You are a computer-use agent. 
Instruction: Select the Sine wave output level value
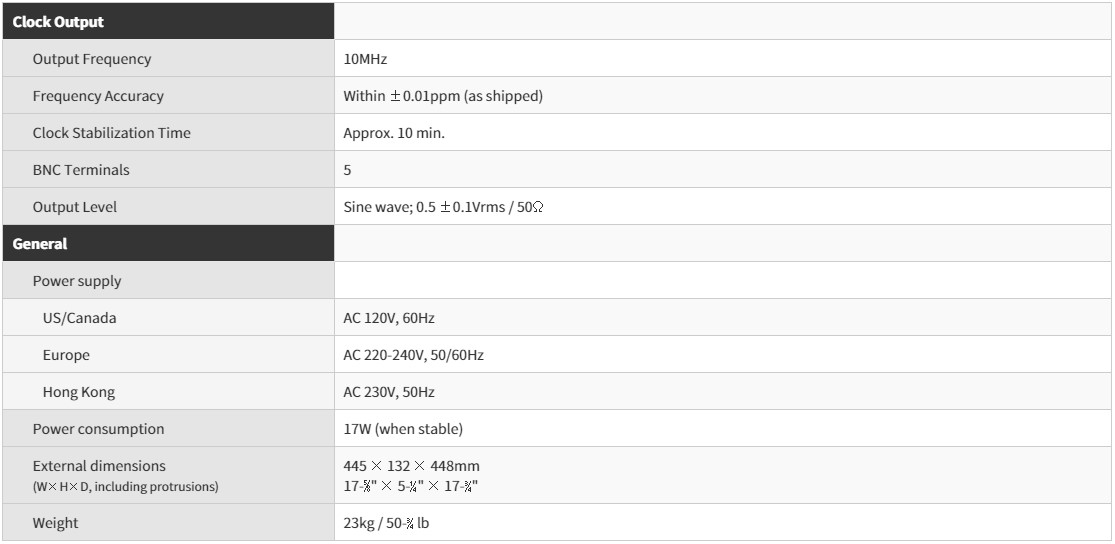pos(444,207)
